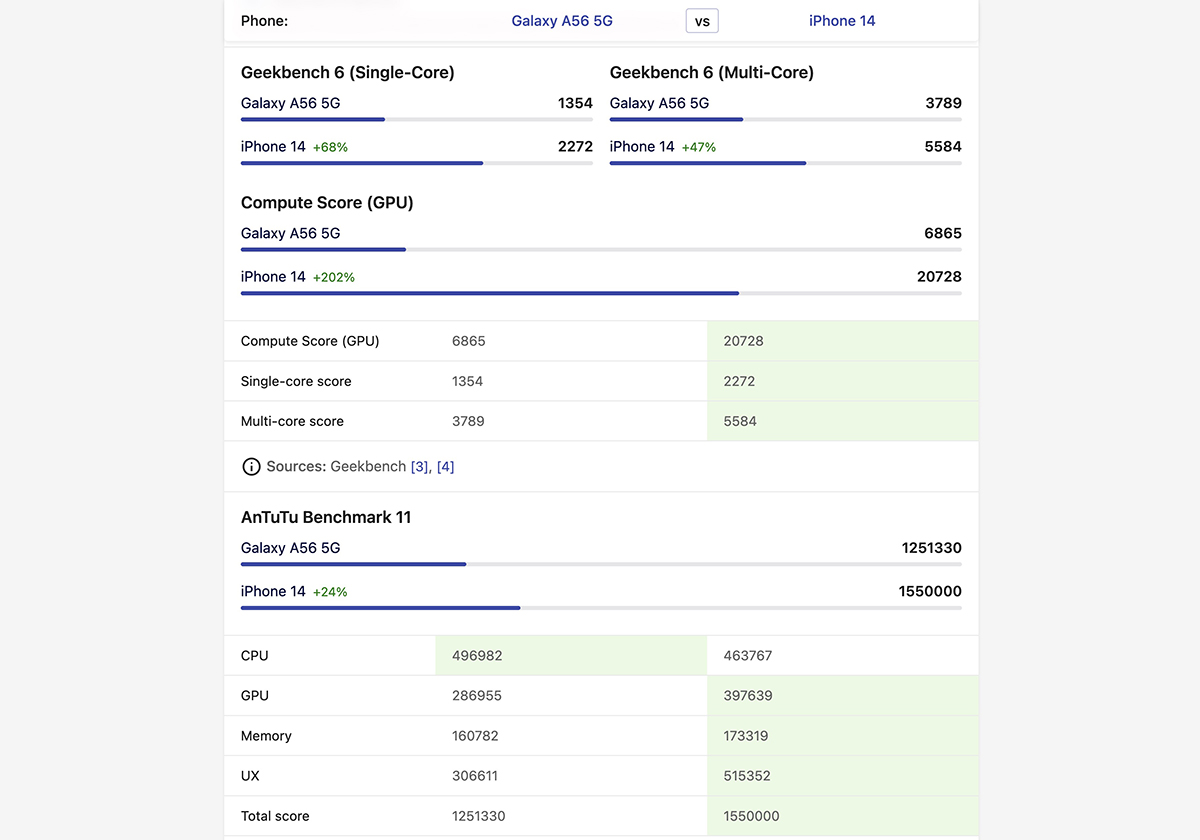Click the UX row label
Screen dimensions: 1200x840
(250, 776)
